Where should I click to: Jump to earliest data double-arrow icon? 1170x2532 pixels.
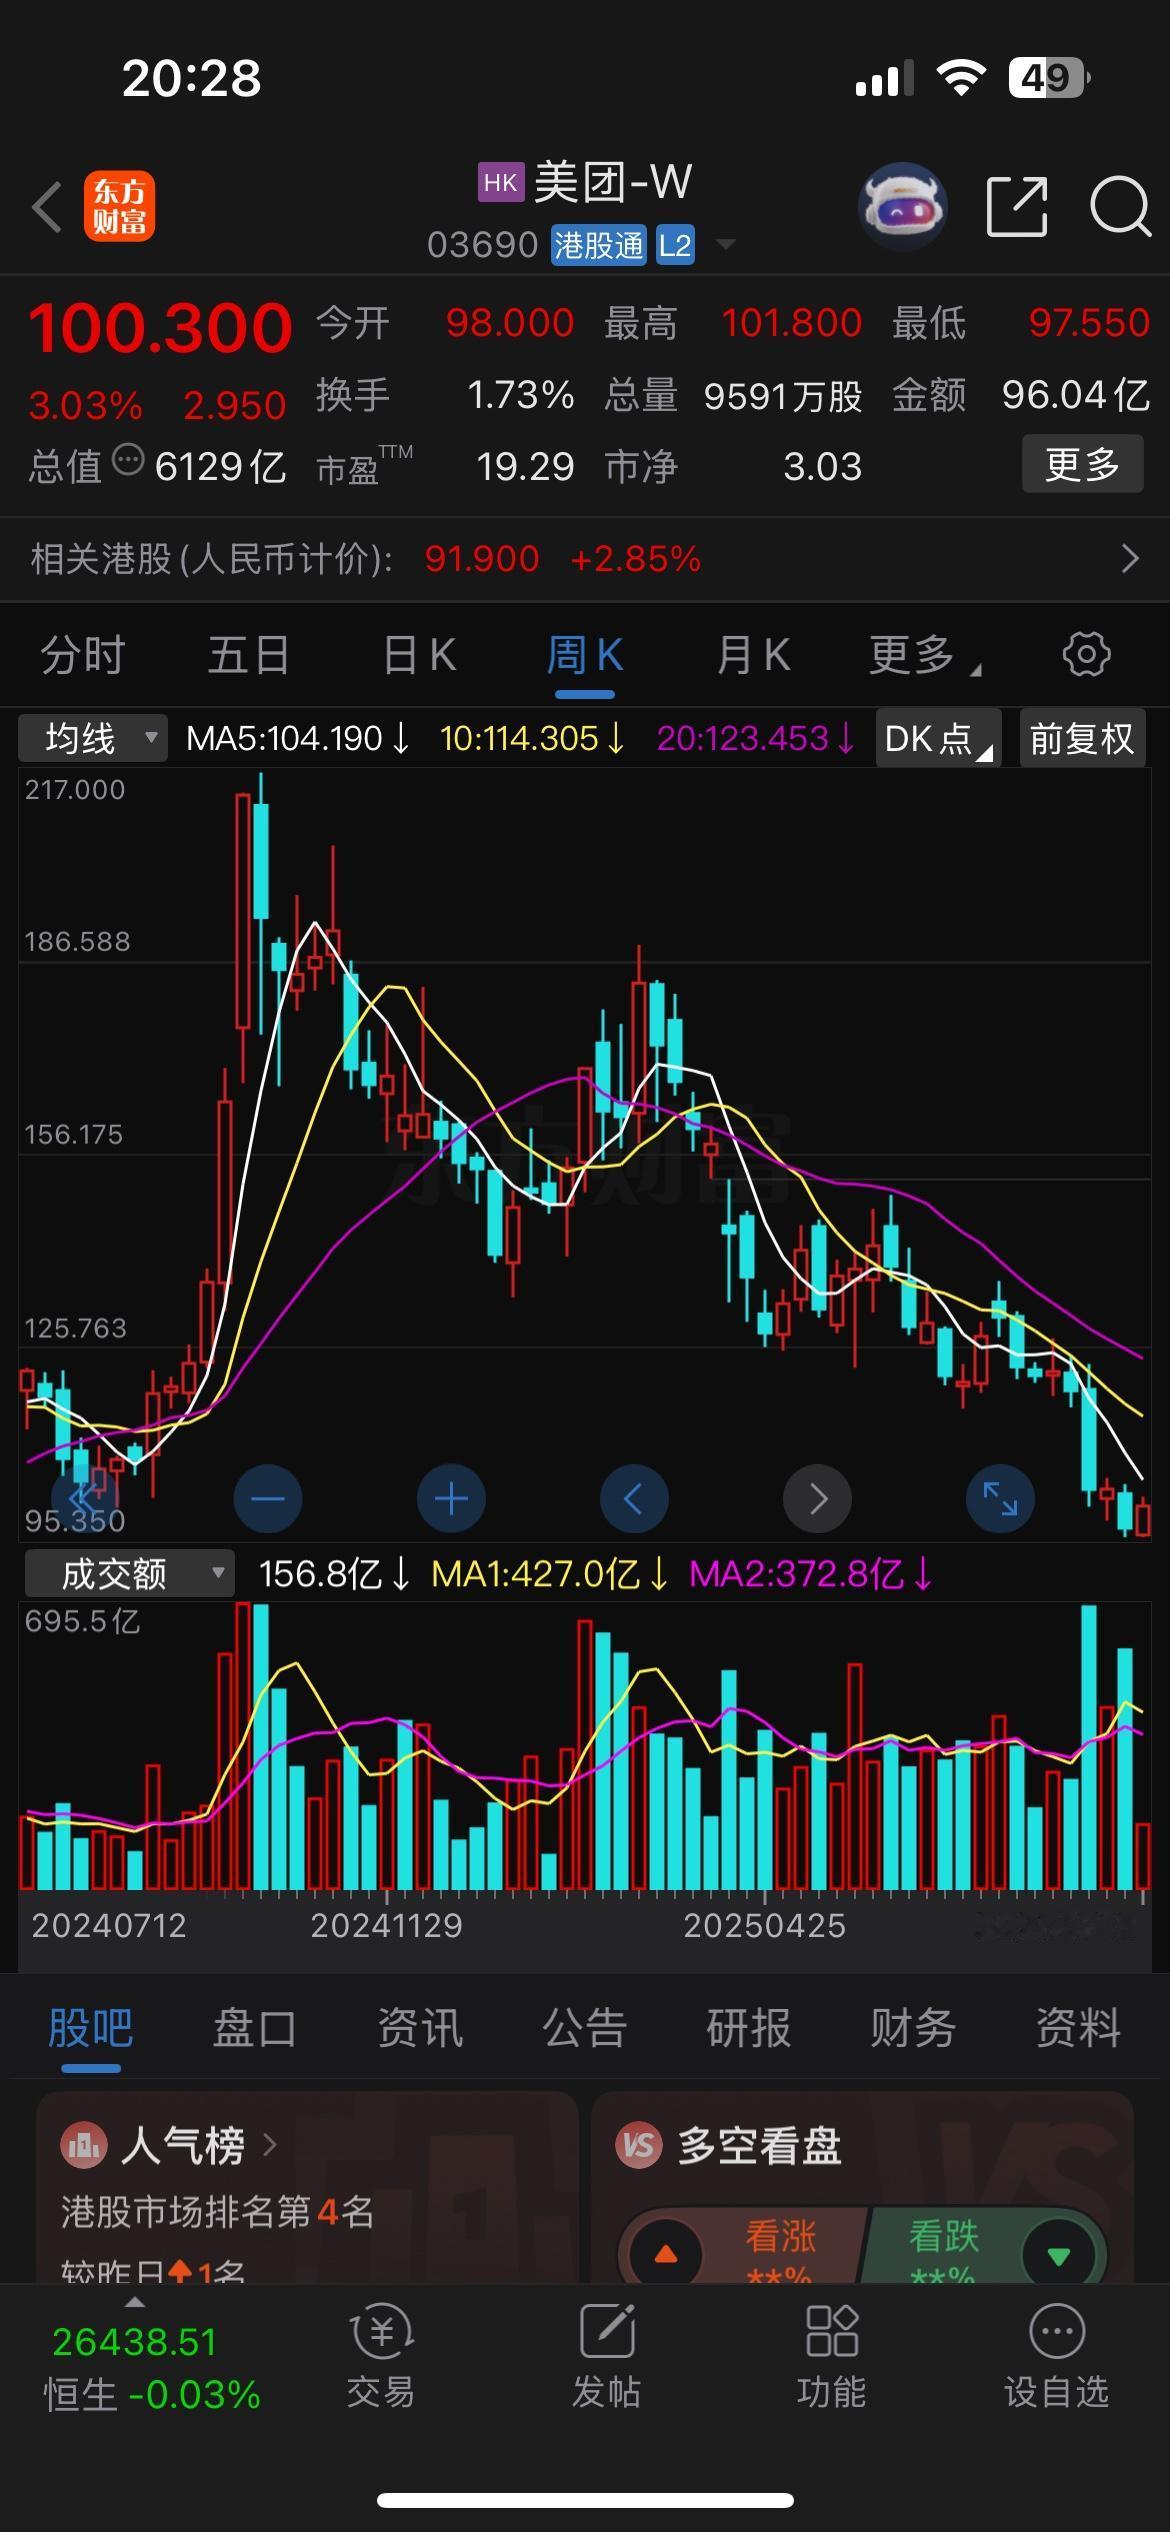84,1498
